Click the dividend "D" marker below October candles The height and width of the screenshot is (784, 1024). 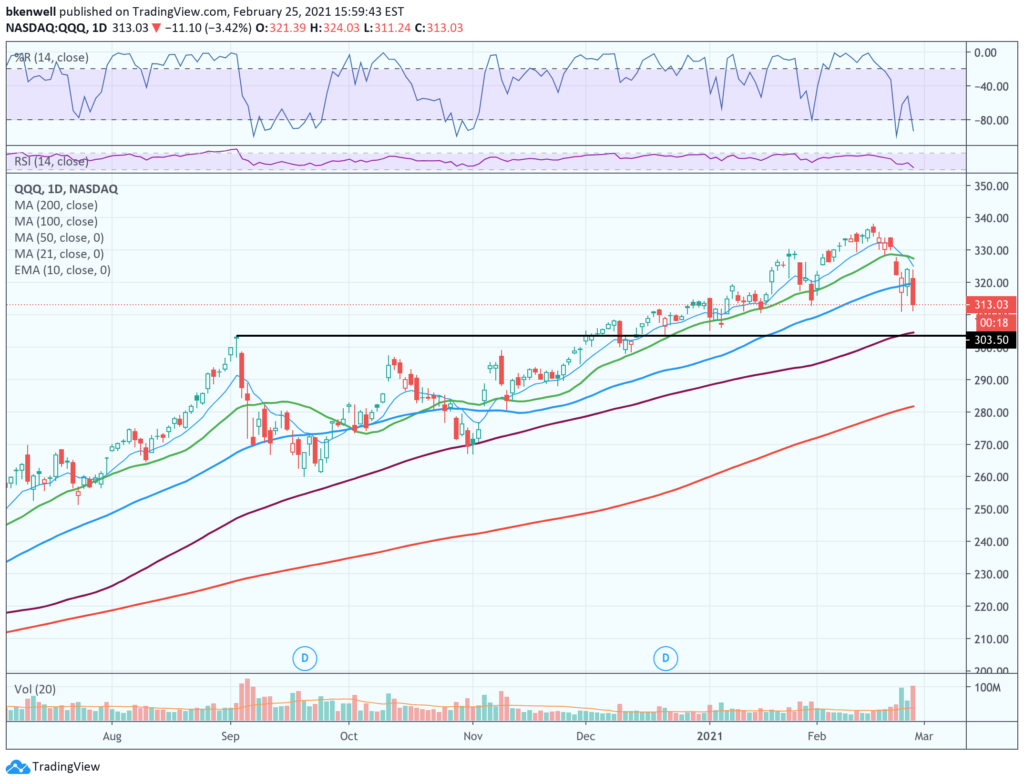304,658
